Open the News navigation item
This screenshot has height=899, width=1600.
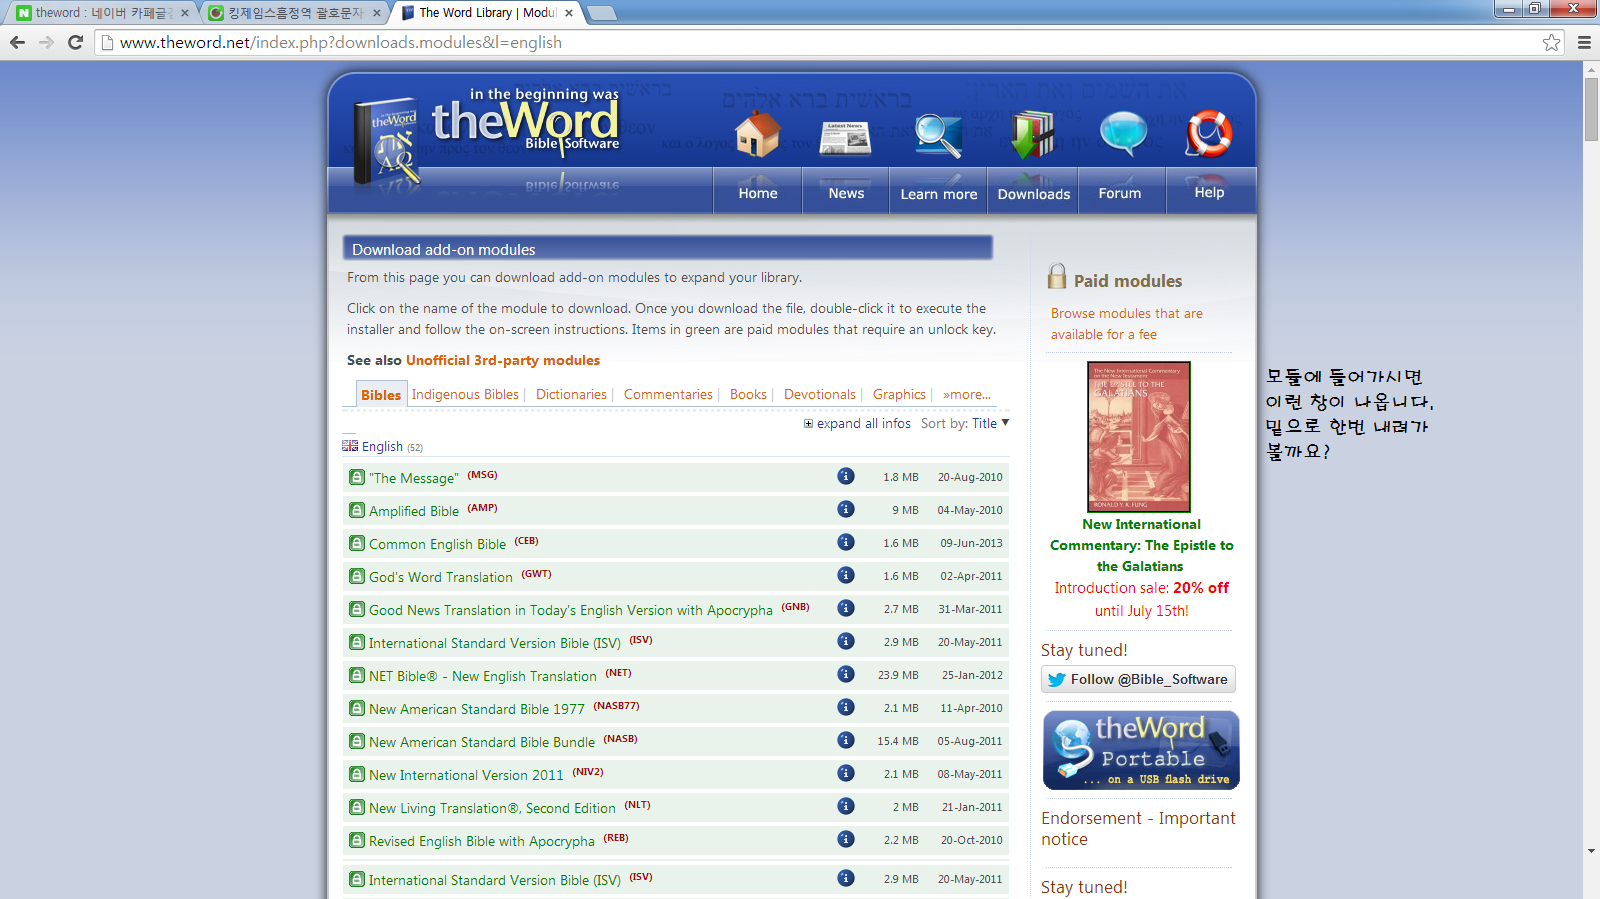(x=846, y=193)
